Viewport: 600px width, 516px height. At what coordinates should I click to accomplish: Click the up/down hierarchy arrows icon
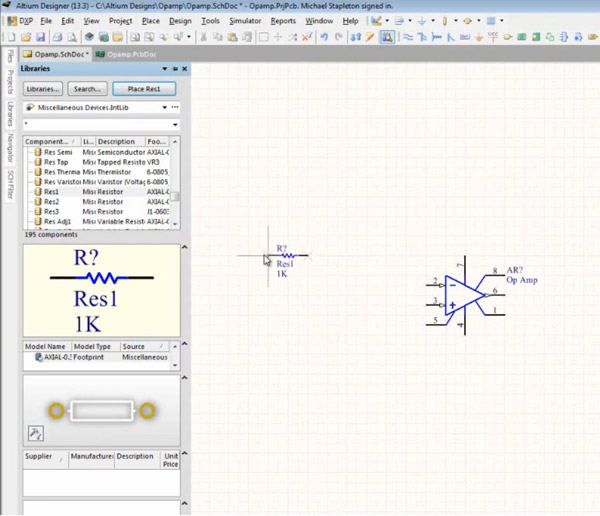click(356, 37)
